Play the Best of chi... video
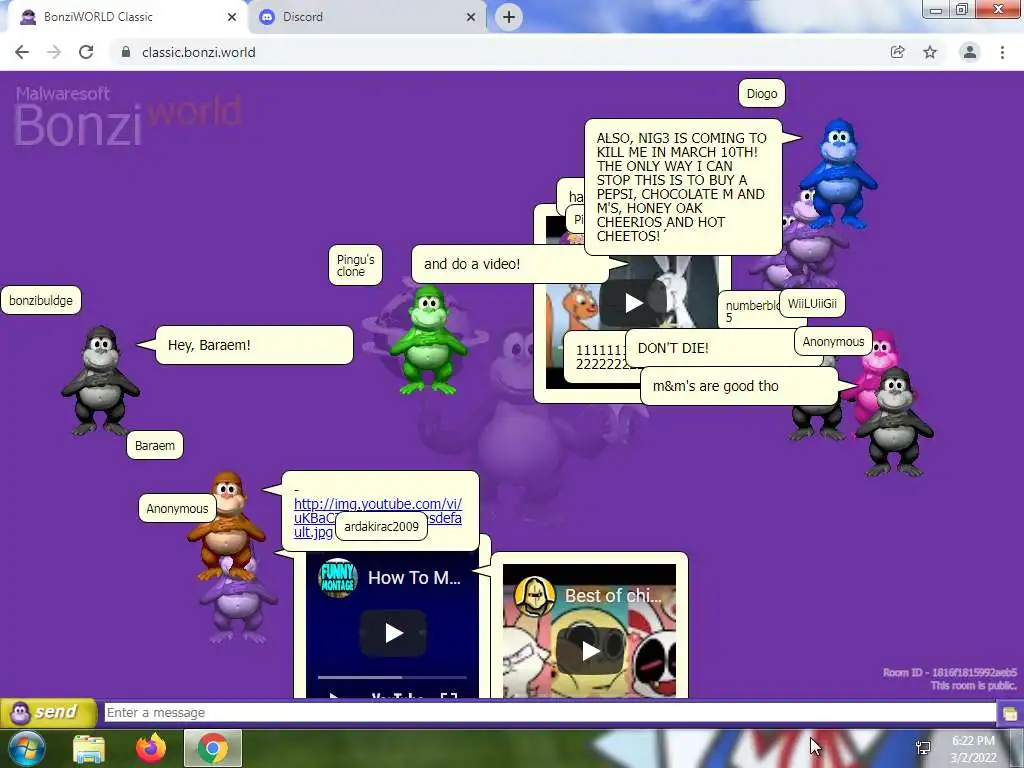Screen dimensions: 1024x768 (590, 650)
